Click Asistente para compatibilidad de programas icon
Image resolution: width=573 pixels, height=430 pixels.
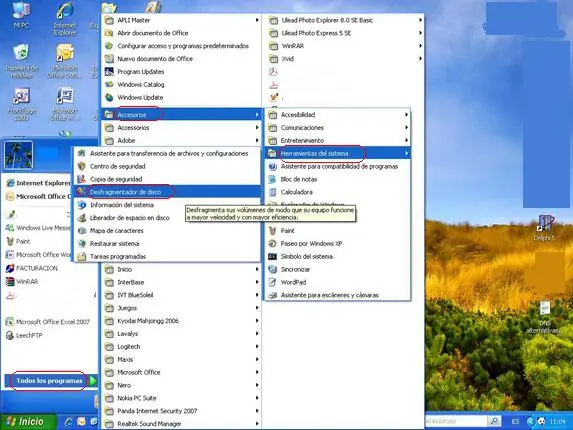click(x=273, y=167)
